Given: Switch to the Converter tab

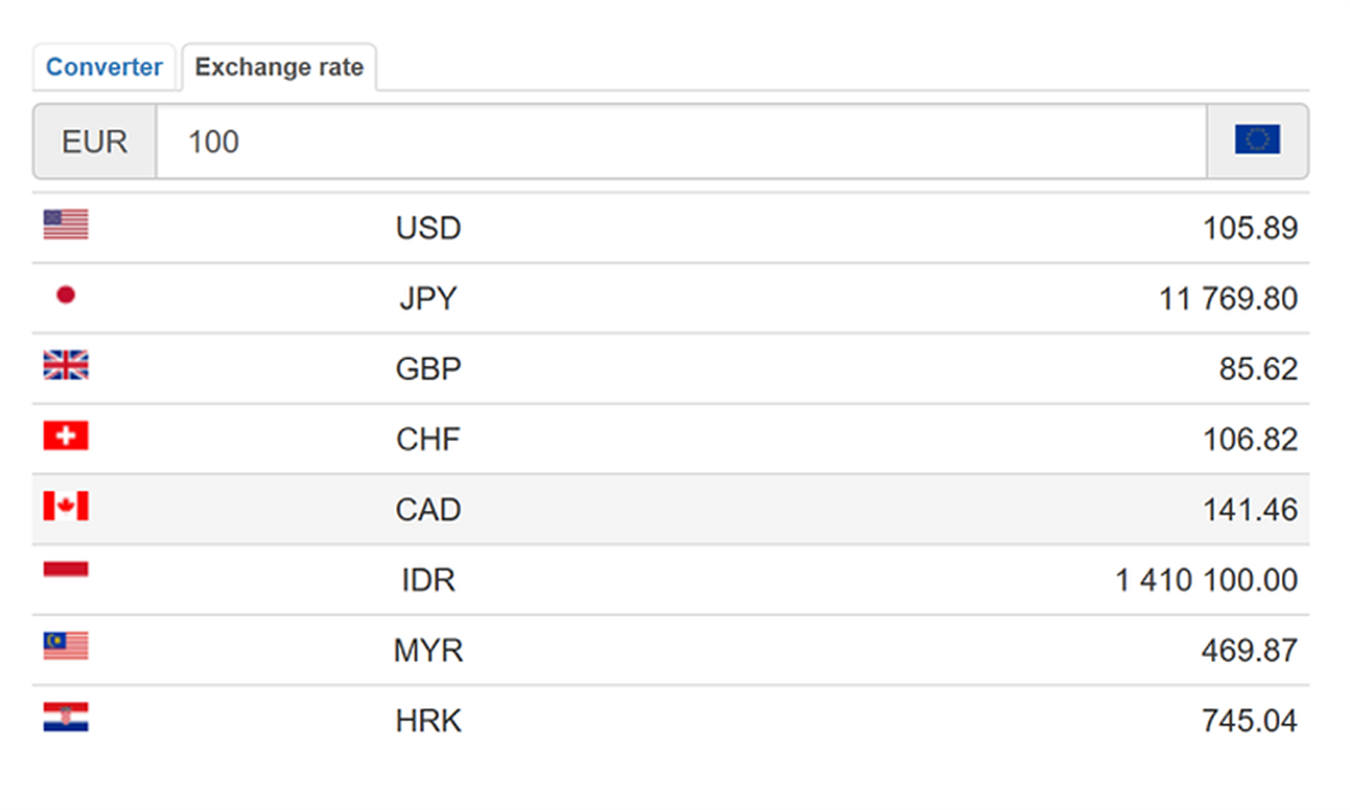Looking at the screenshot, I should pyautogui.click(x=104, y=67).
